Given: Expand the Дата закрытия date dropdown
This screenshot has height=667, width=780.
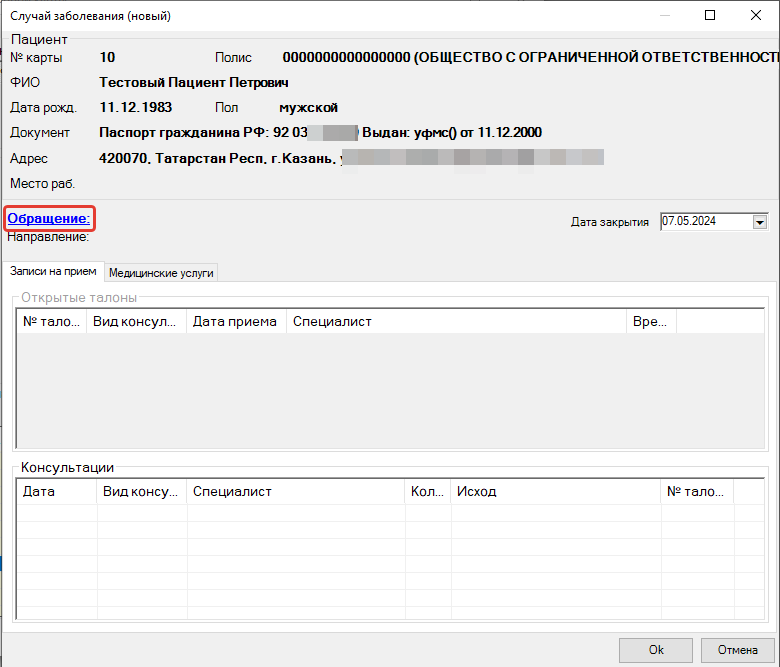Looking at the screenshot, I should [760, 222].
